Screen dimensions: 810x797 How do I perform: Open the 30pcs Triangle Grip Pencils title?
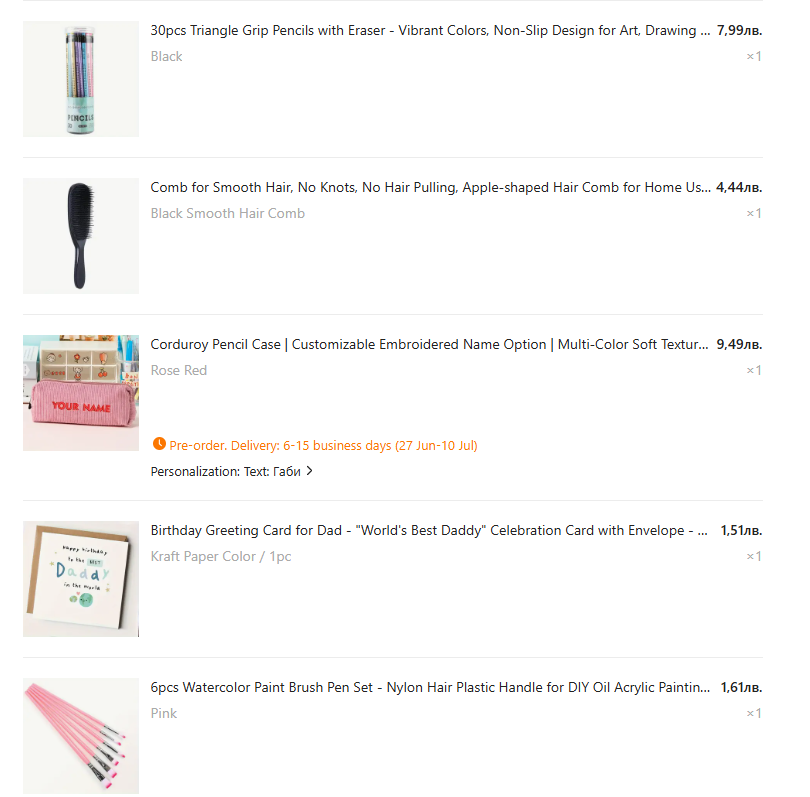[x=430, y=30]
